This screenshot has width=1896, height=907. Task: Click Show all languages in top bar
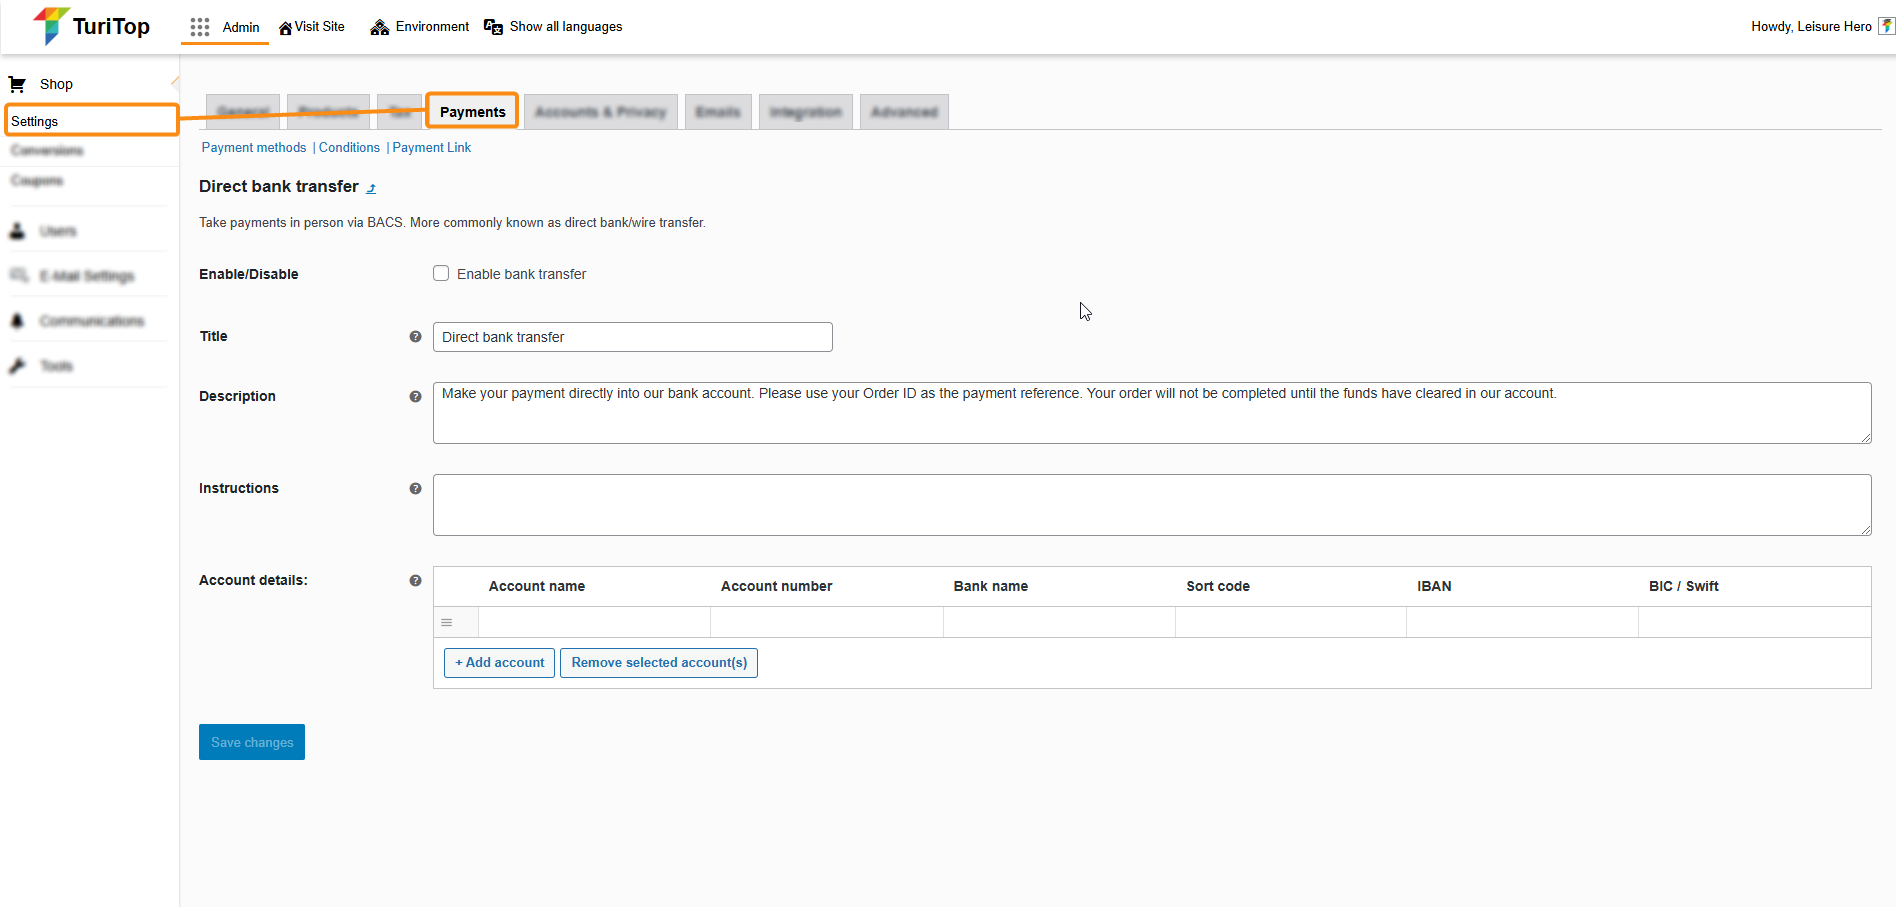565,27
